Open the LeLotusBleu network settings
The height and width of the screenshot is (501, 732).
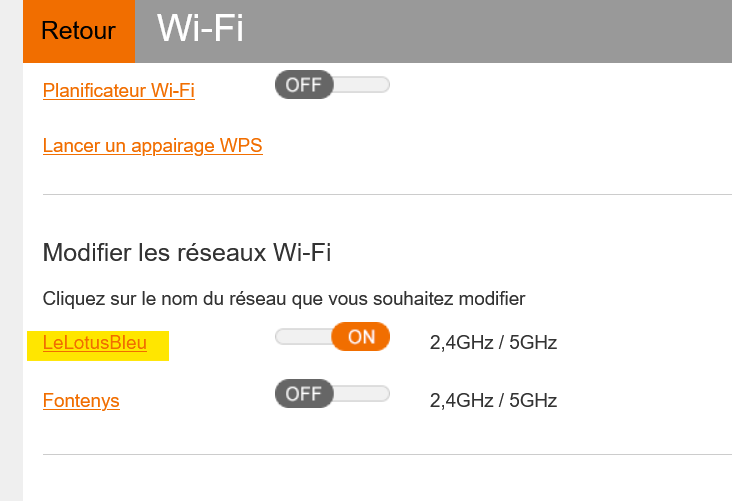[x=95, y=344]
